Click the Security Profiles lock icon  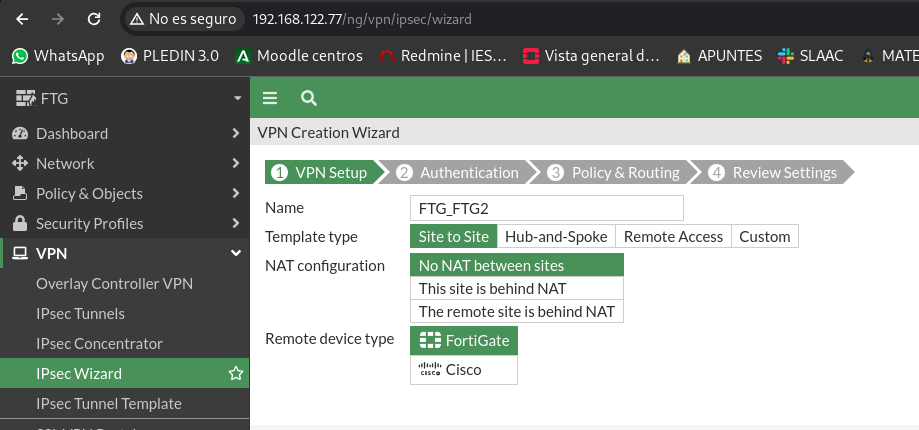(x=20, y=223)
